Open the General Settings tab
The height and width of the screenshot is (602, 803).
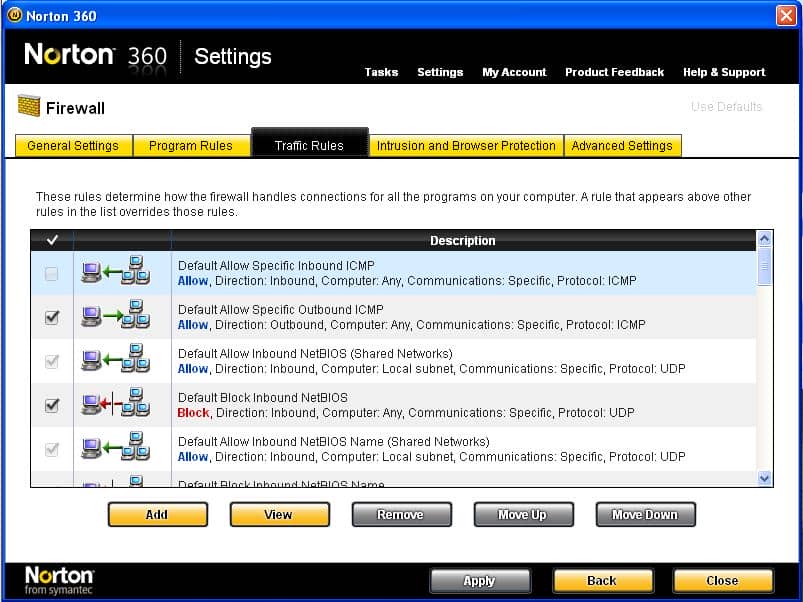(x=73, y=146)
